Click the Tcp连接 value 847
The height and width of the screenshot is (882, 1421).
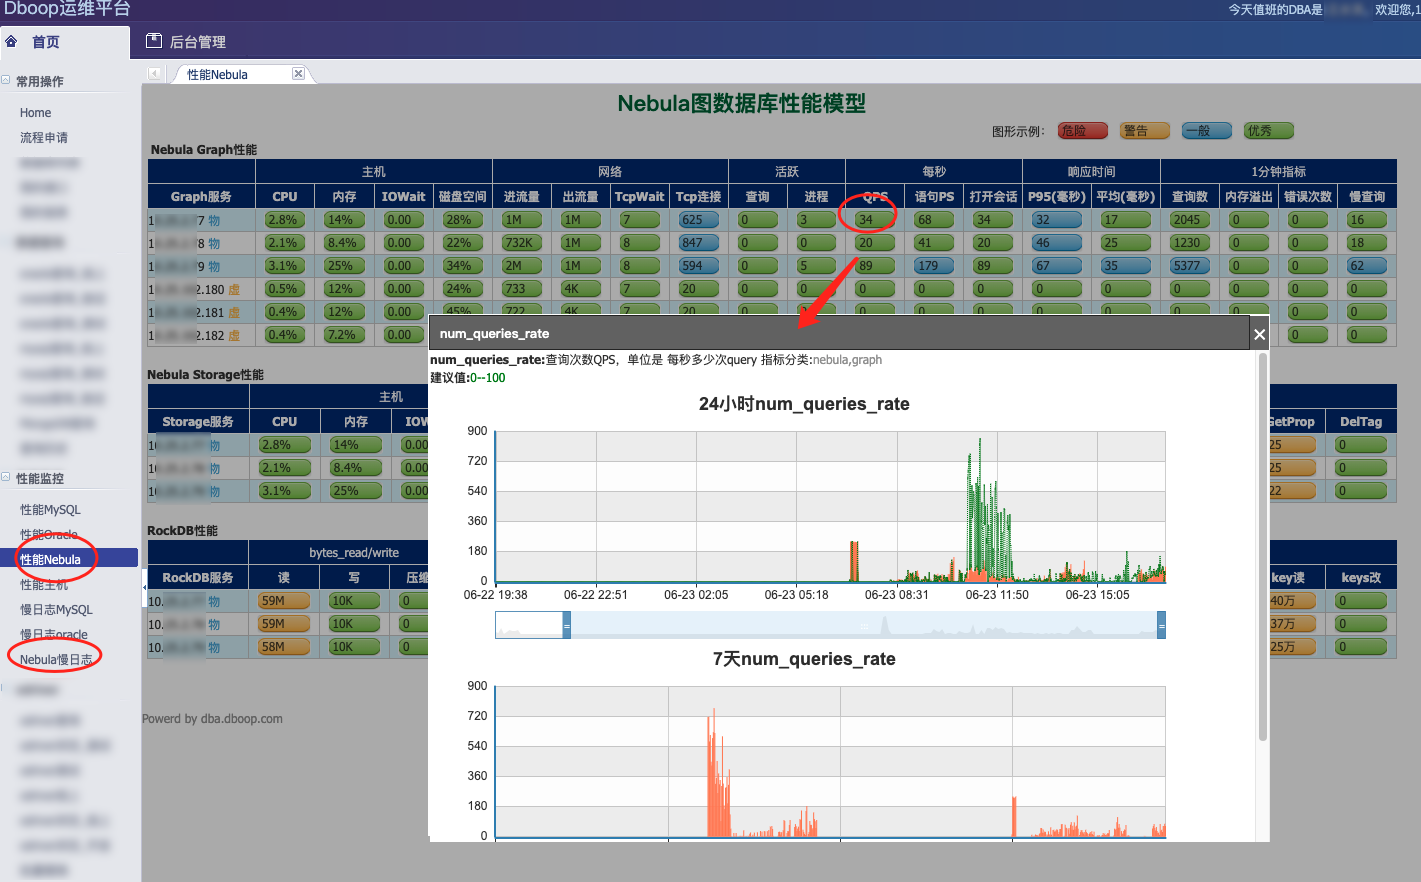tap(698, 243)
